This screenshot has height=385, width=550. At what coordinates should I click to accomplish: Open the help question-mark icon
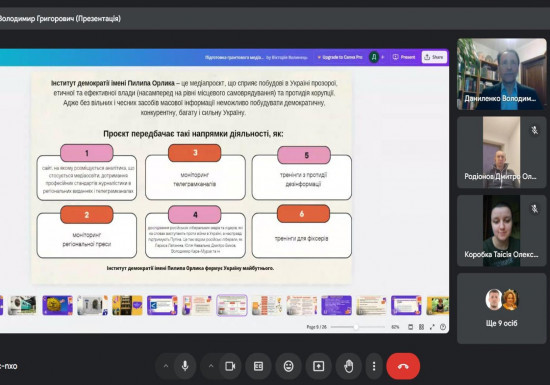443,327
